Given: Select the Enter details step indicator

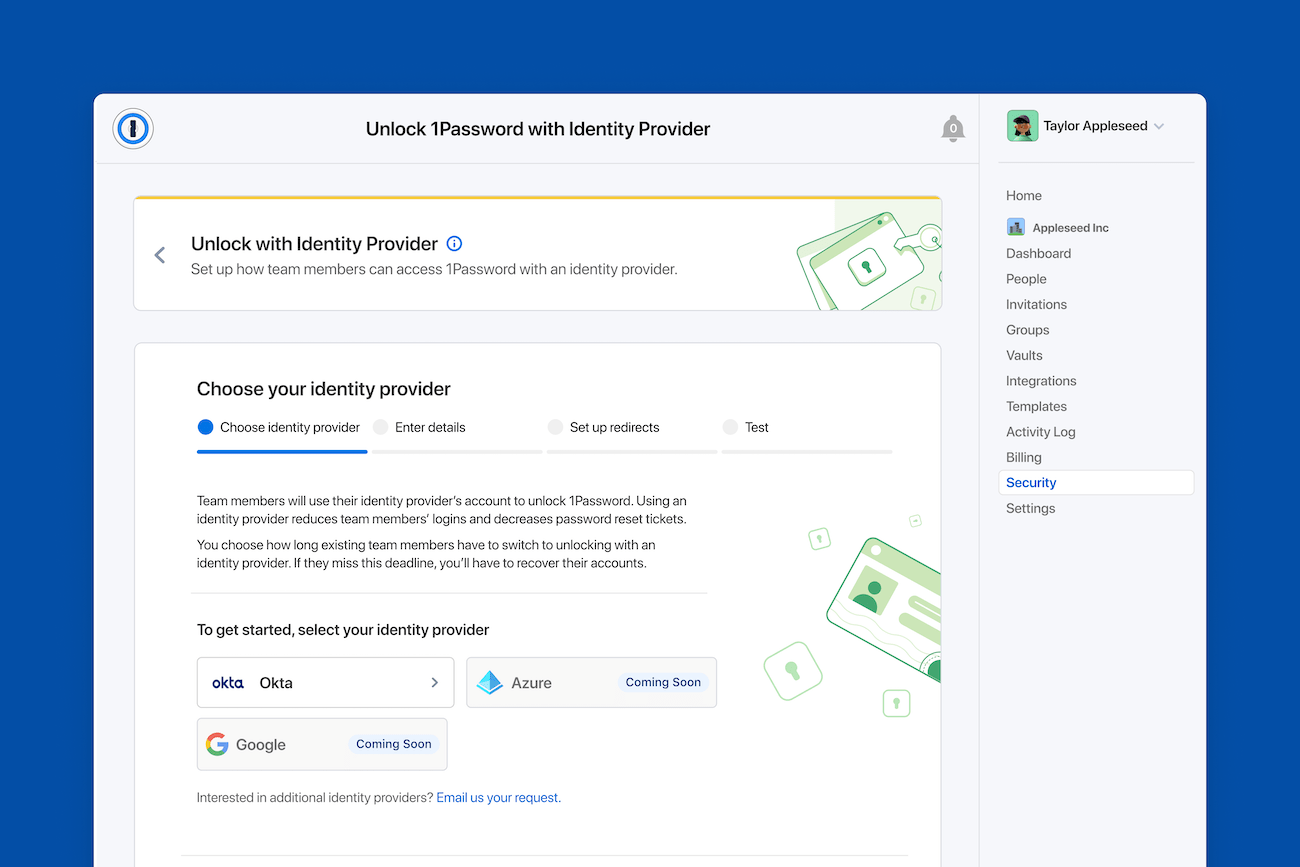Looking at the screenshot, I should click(x=381, y=427).
